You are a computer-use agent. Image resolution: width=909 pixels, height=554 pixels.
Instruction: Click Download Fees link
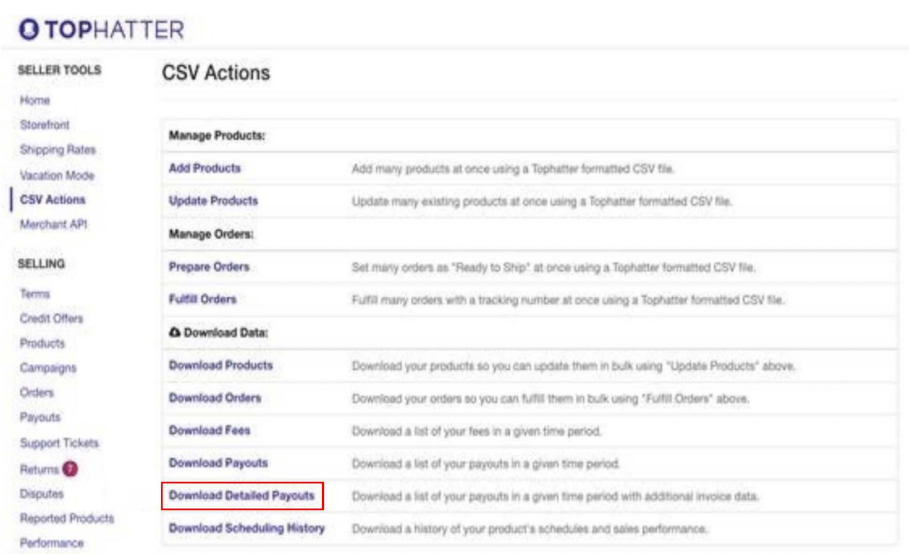coord(209,430)
